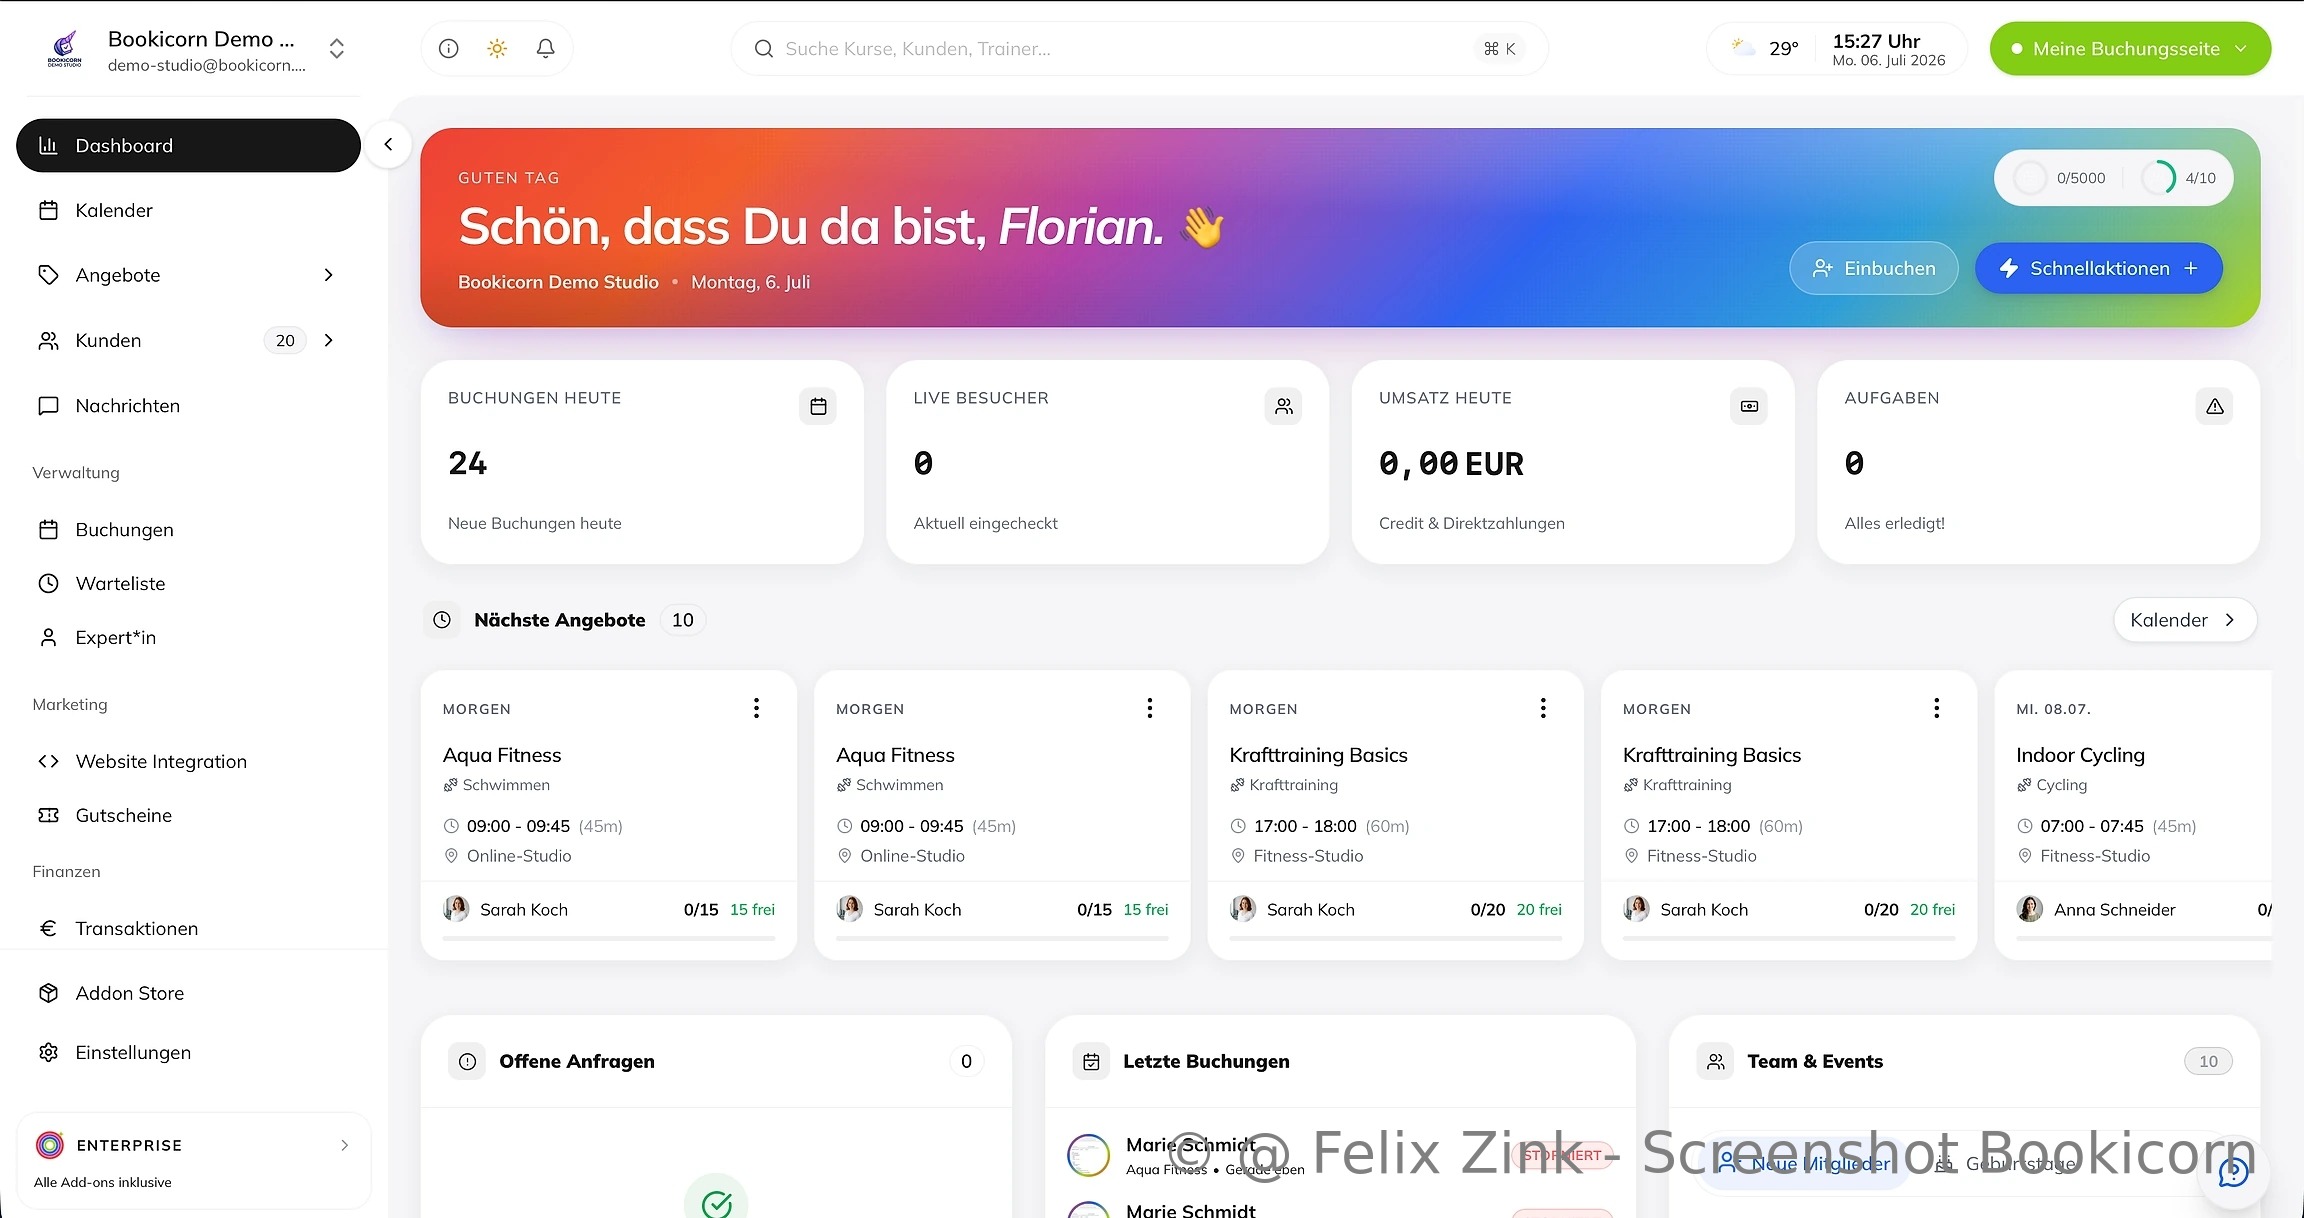This screenshot has height=1218, width=2304.
Task: Open the chat support bubble icon
Action: click(x=2233, y=1171)
